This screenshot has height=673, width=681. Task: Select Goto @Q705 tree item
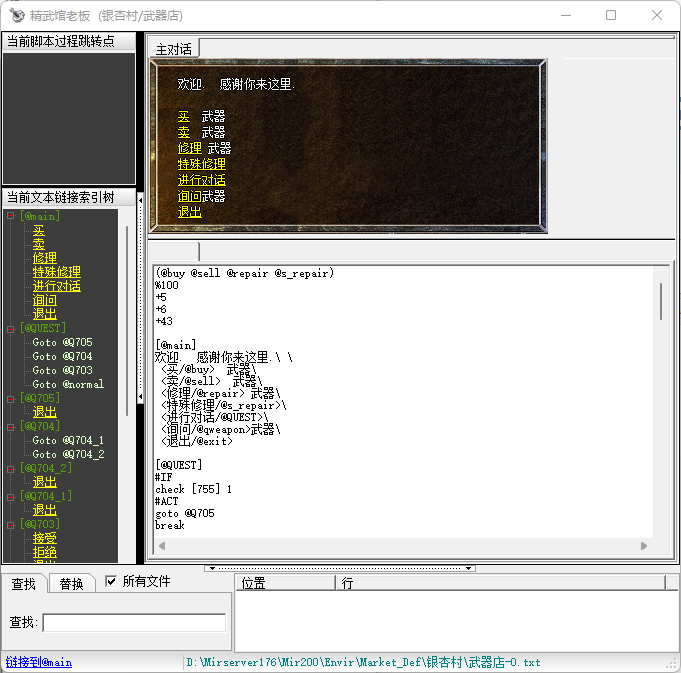[x=62, y=342]
